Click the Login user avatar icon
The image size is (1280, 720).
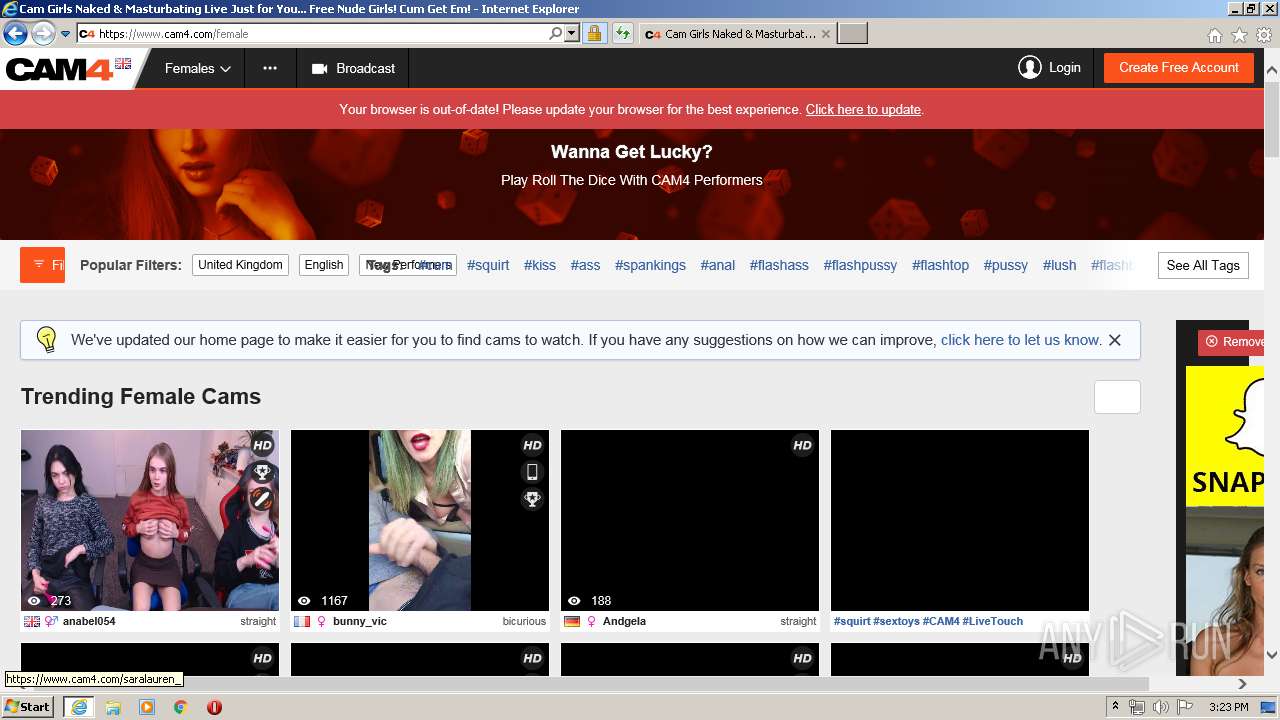[x=1029, y=68]
